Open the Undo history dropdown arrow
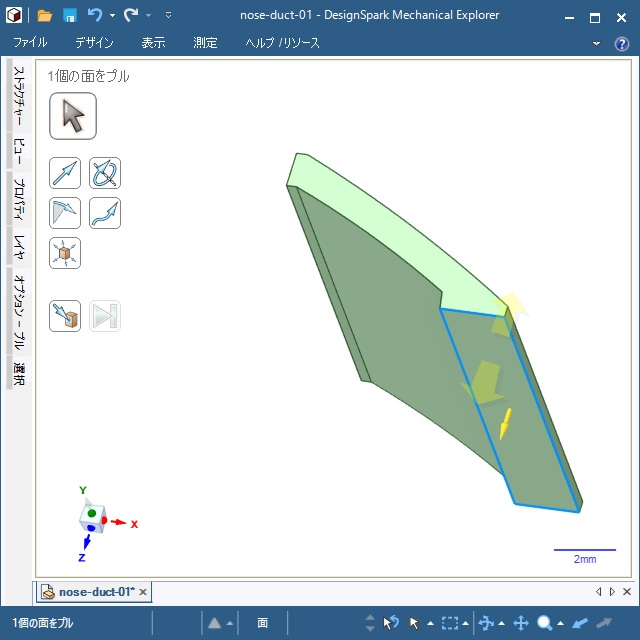The height and width of the screenshot is (640, 640). [112, 16]
